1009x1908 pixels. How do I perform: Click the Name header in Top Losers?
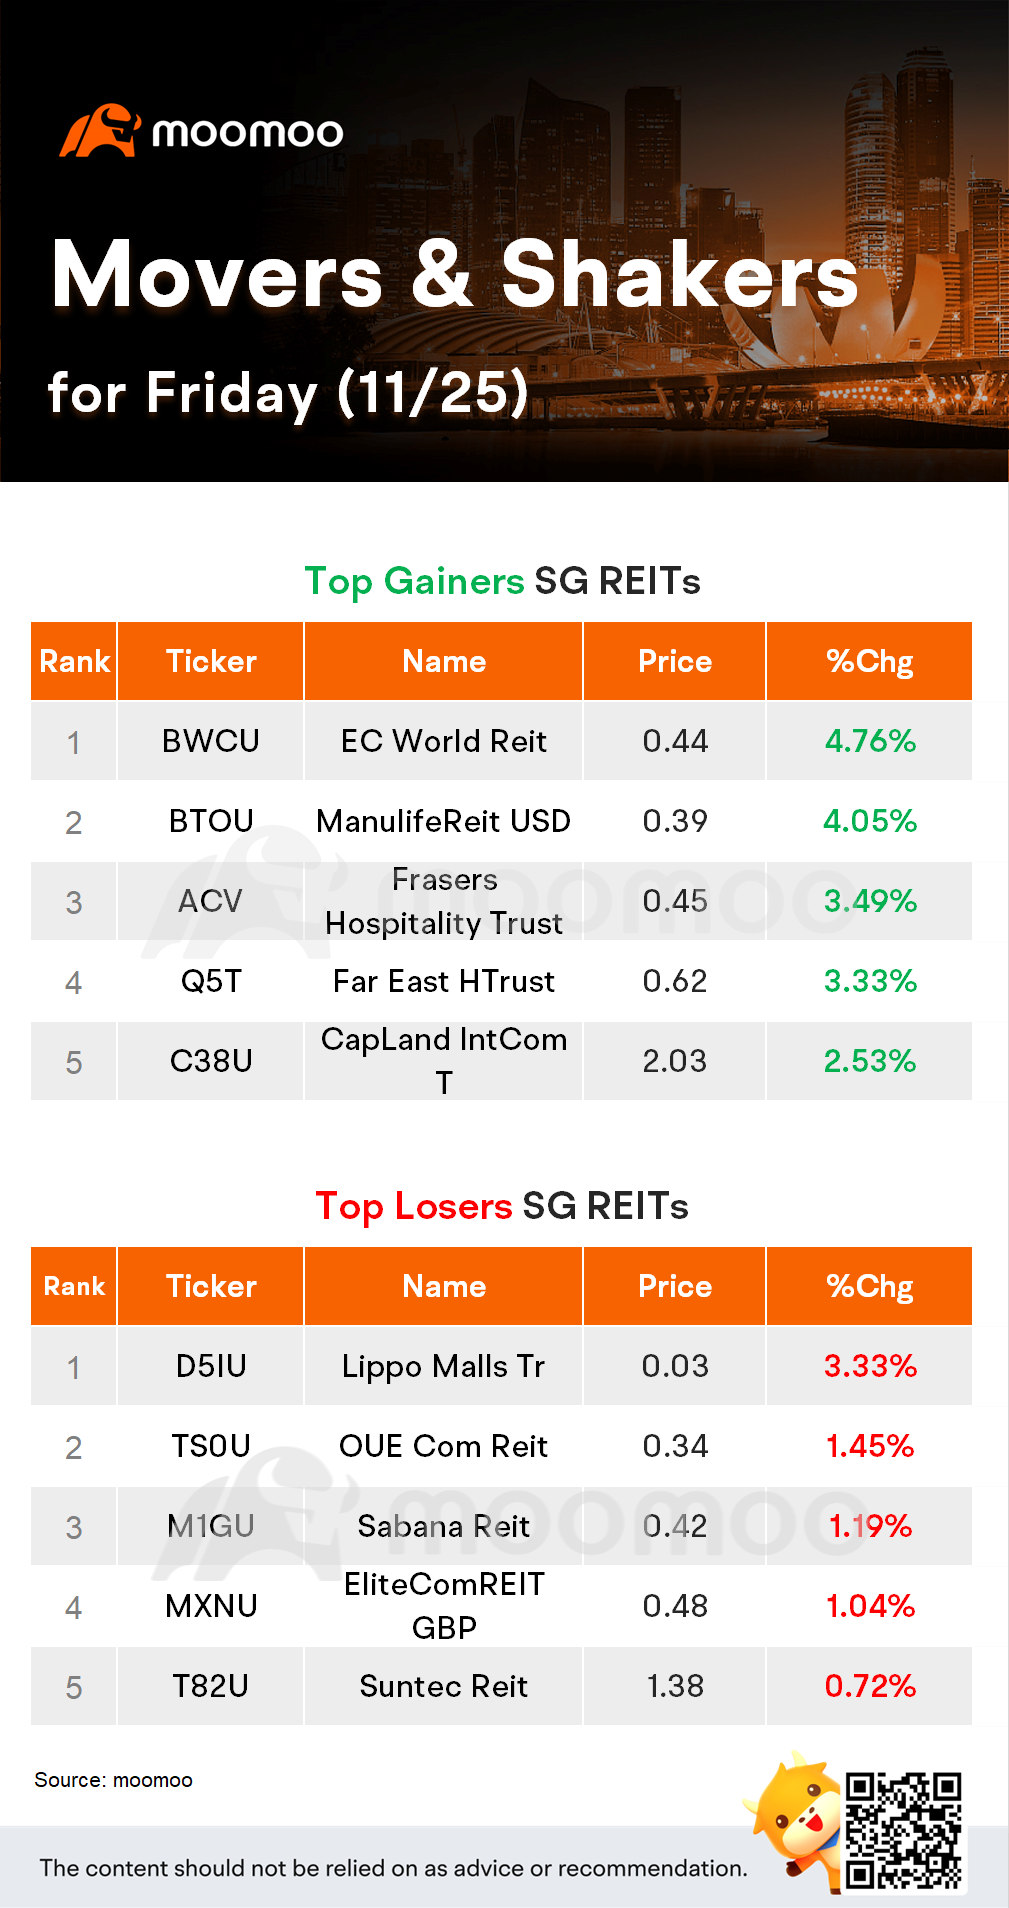point(444,1287)
